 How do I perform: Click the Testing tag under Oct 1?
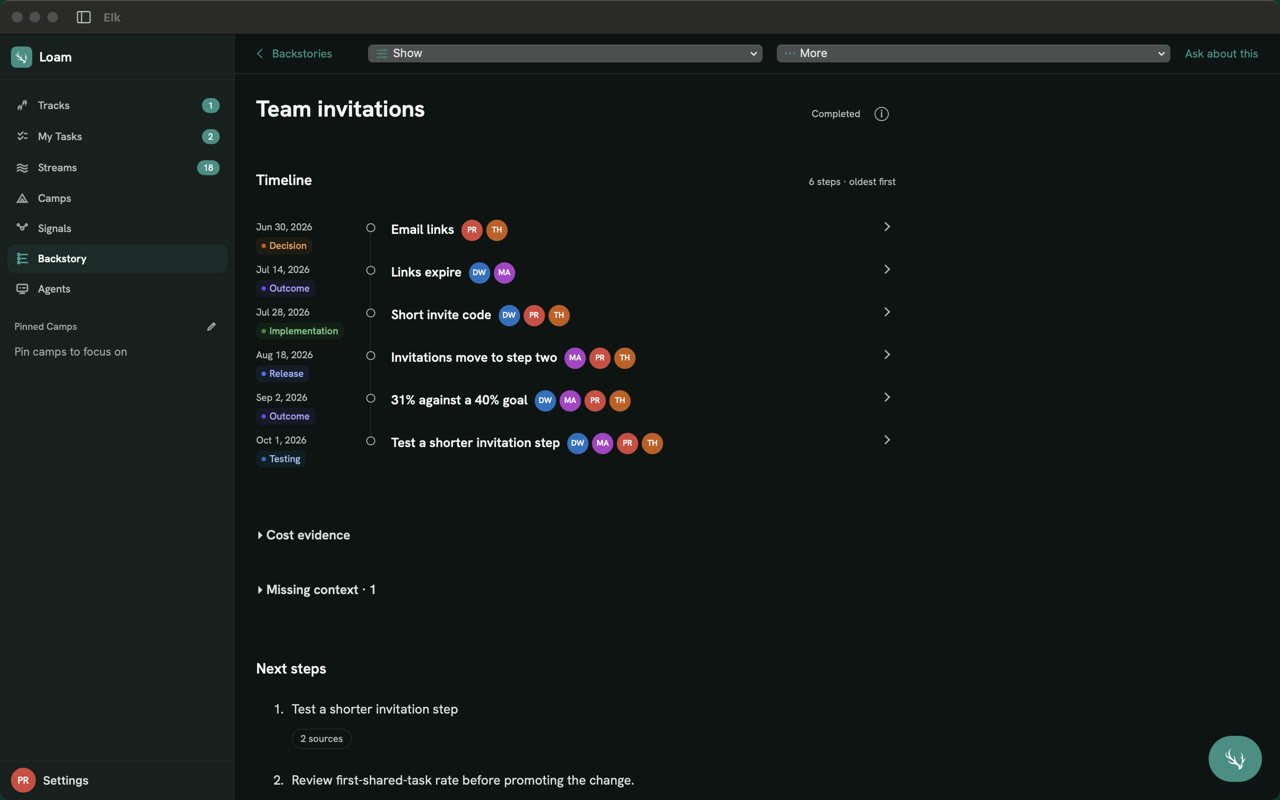click(281, 459)
